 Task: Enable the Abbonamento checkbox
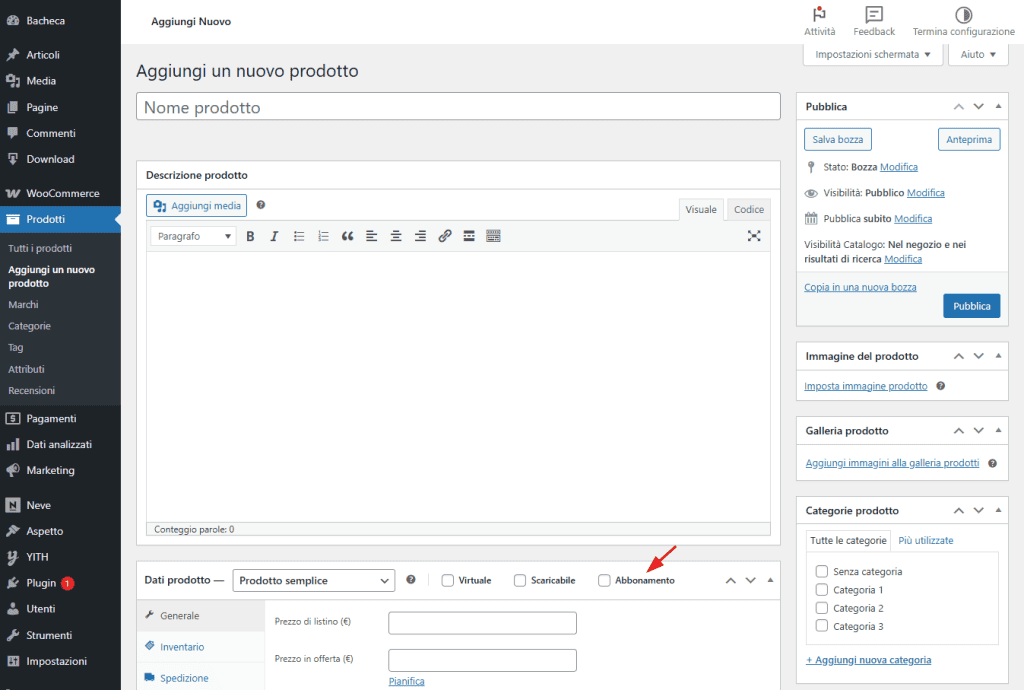click(x=604, y=580)
